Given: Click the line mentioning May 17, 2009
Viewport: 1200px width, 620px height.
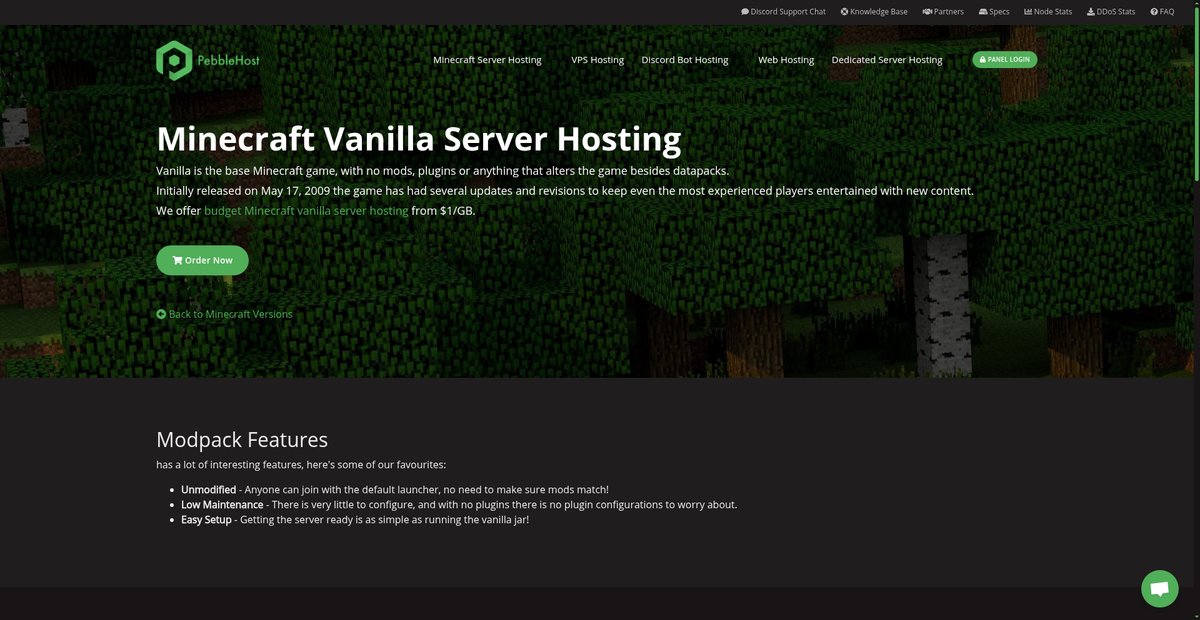Looking at the screenshot, I should (565, 190).
